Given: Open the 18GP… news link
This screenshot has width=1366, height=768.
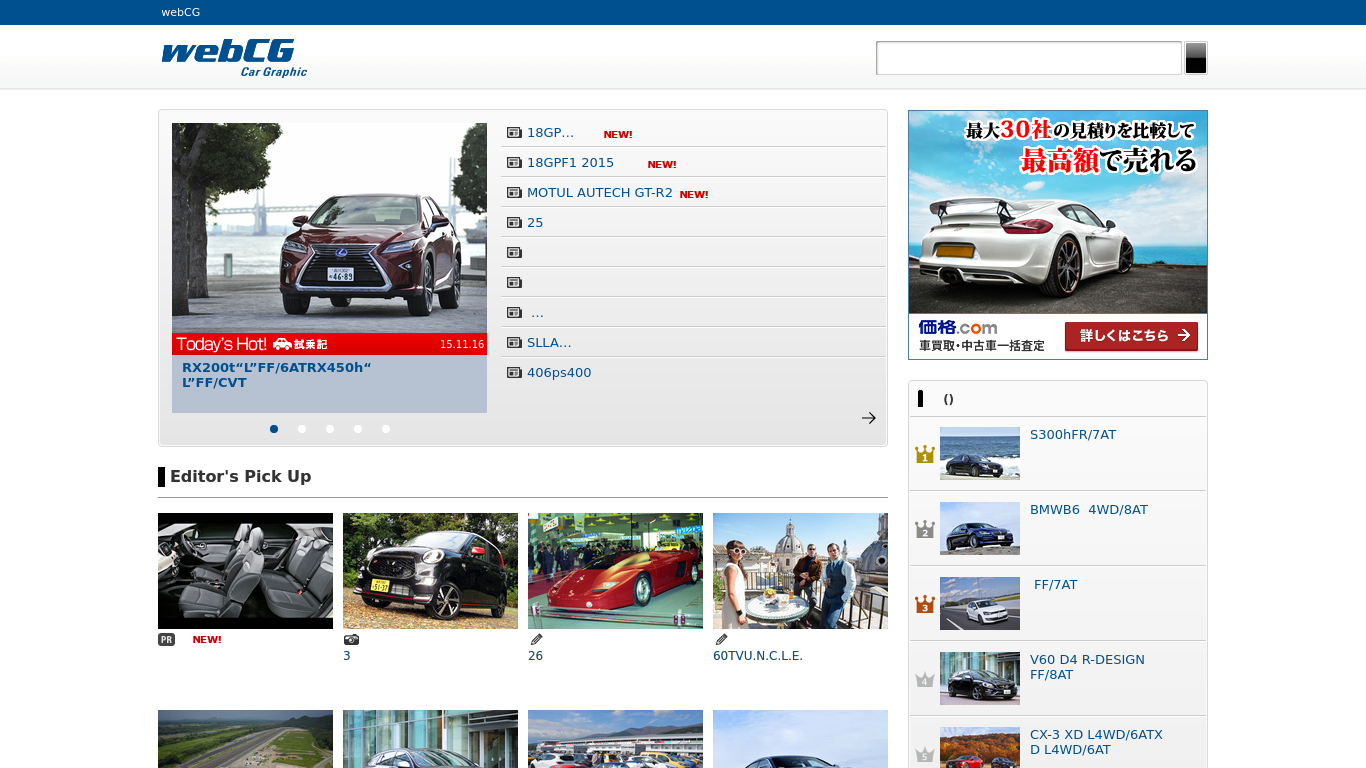Looking at the screenshot, I should [x=551, y=133].
